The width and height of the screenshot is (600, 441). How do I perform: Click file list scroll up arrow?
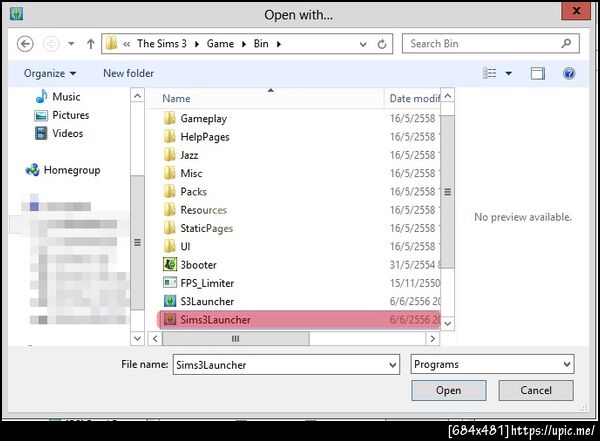[447, 96]
